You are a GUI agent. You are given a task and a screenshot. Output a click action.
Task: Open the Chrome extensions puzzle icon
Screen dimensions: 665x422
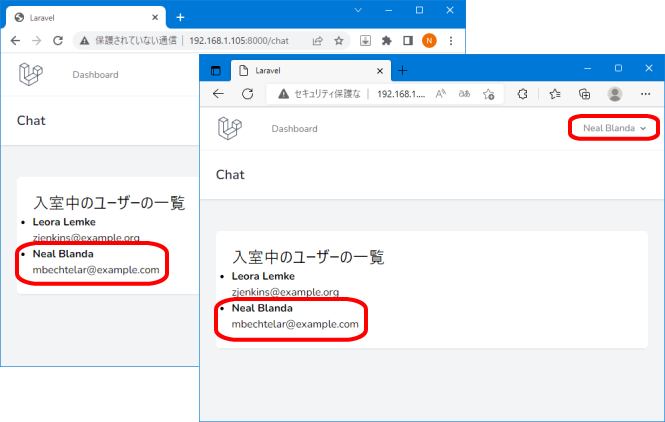pyautogui.click(x=386, y=41)
